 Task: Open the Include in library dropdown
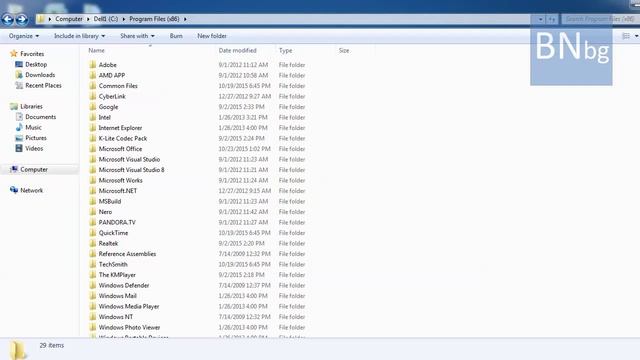[80, 36]
